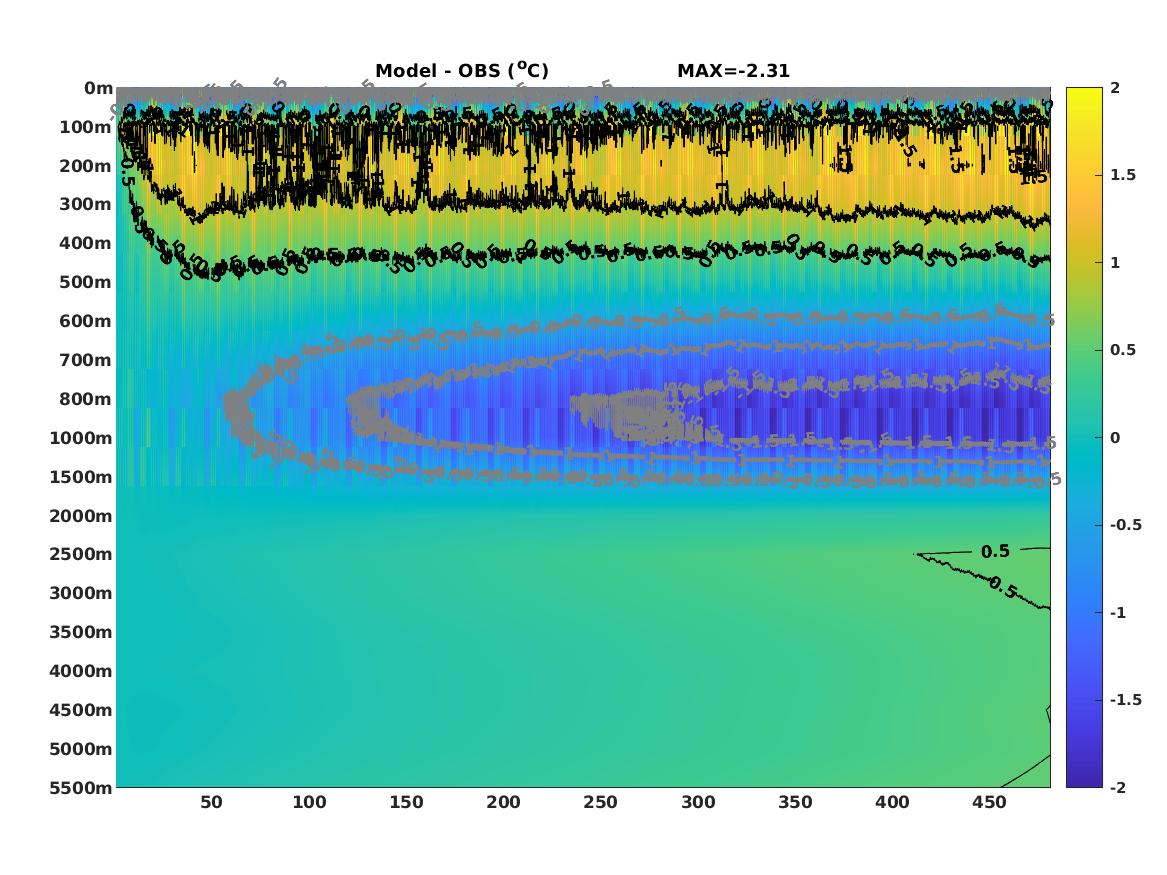Click the colorbar tick label '-0.5'
1167x875 pixels.
pos(1125,525)
